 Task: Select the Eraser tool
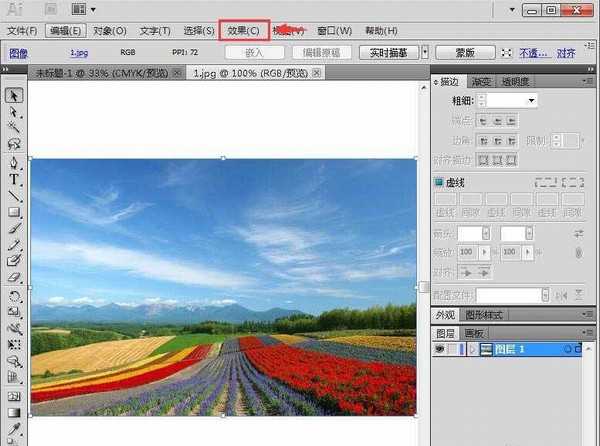pos(15,277)
